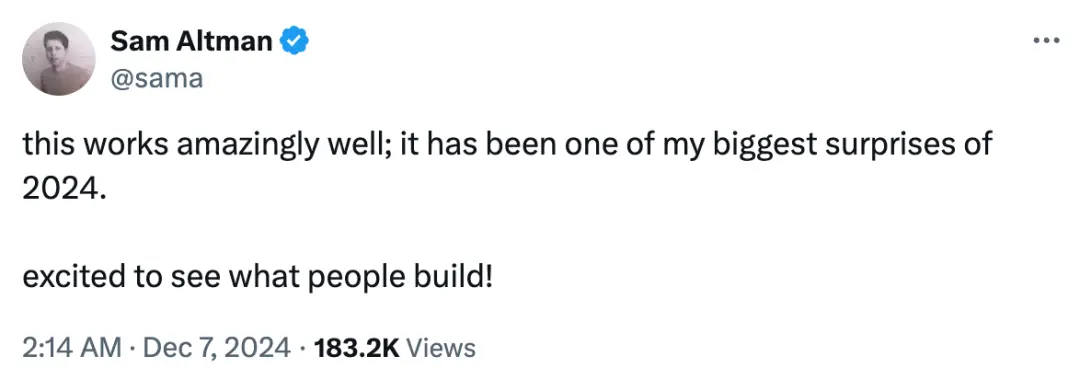Click the 2:14 AM timestamp
The height and width of the screenshot is (368, 1080).
coord(72,347)
